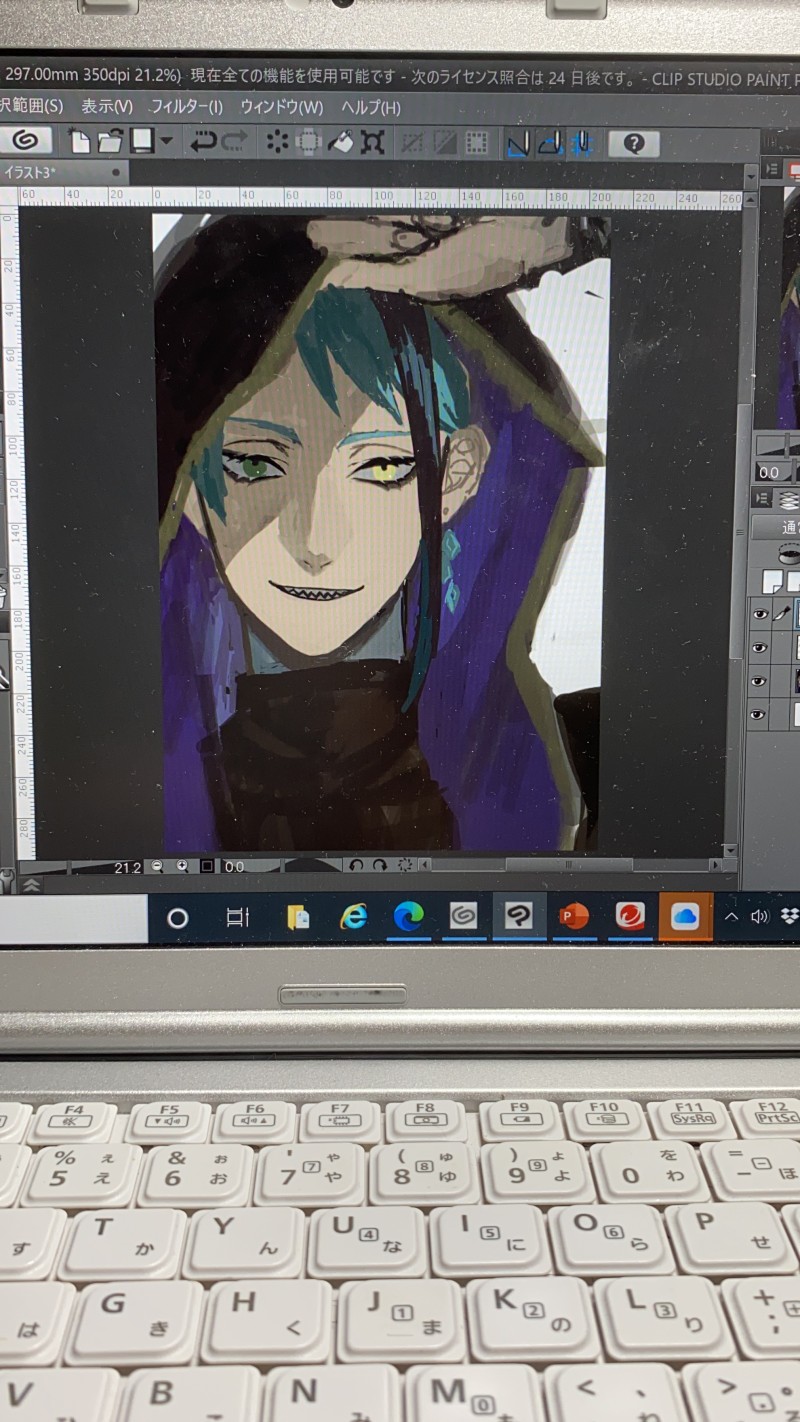Clear the layer contents with Delete icon
Image resolution: width=800 pixels, height=1422 pixels.
pos(277,143)
